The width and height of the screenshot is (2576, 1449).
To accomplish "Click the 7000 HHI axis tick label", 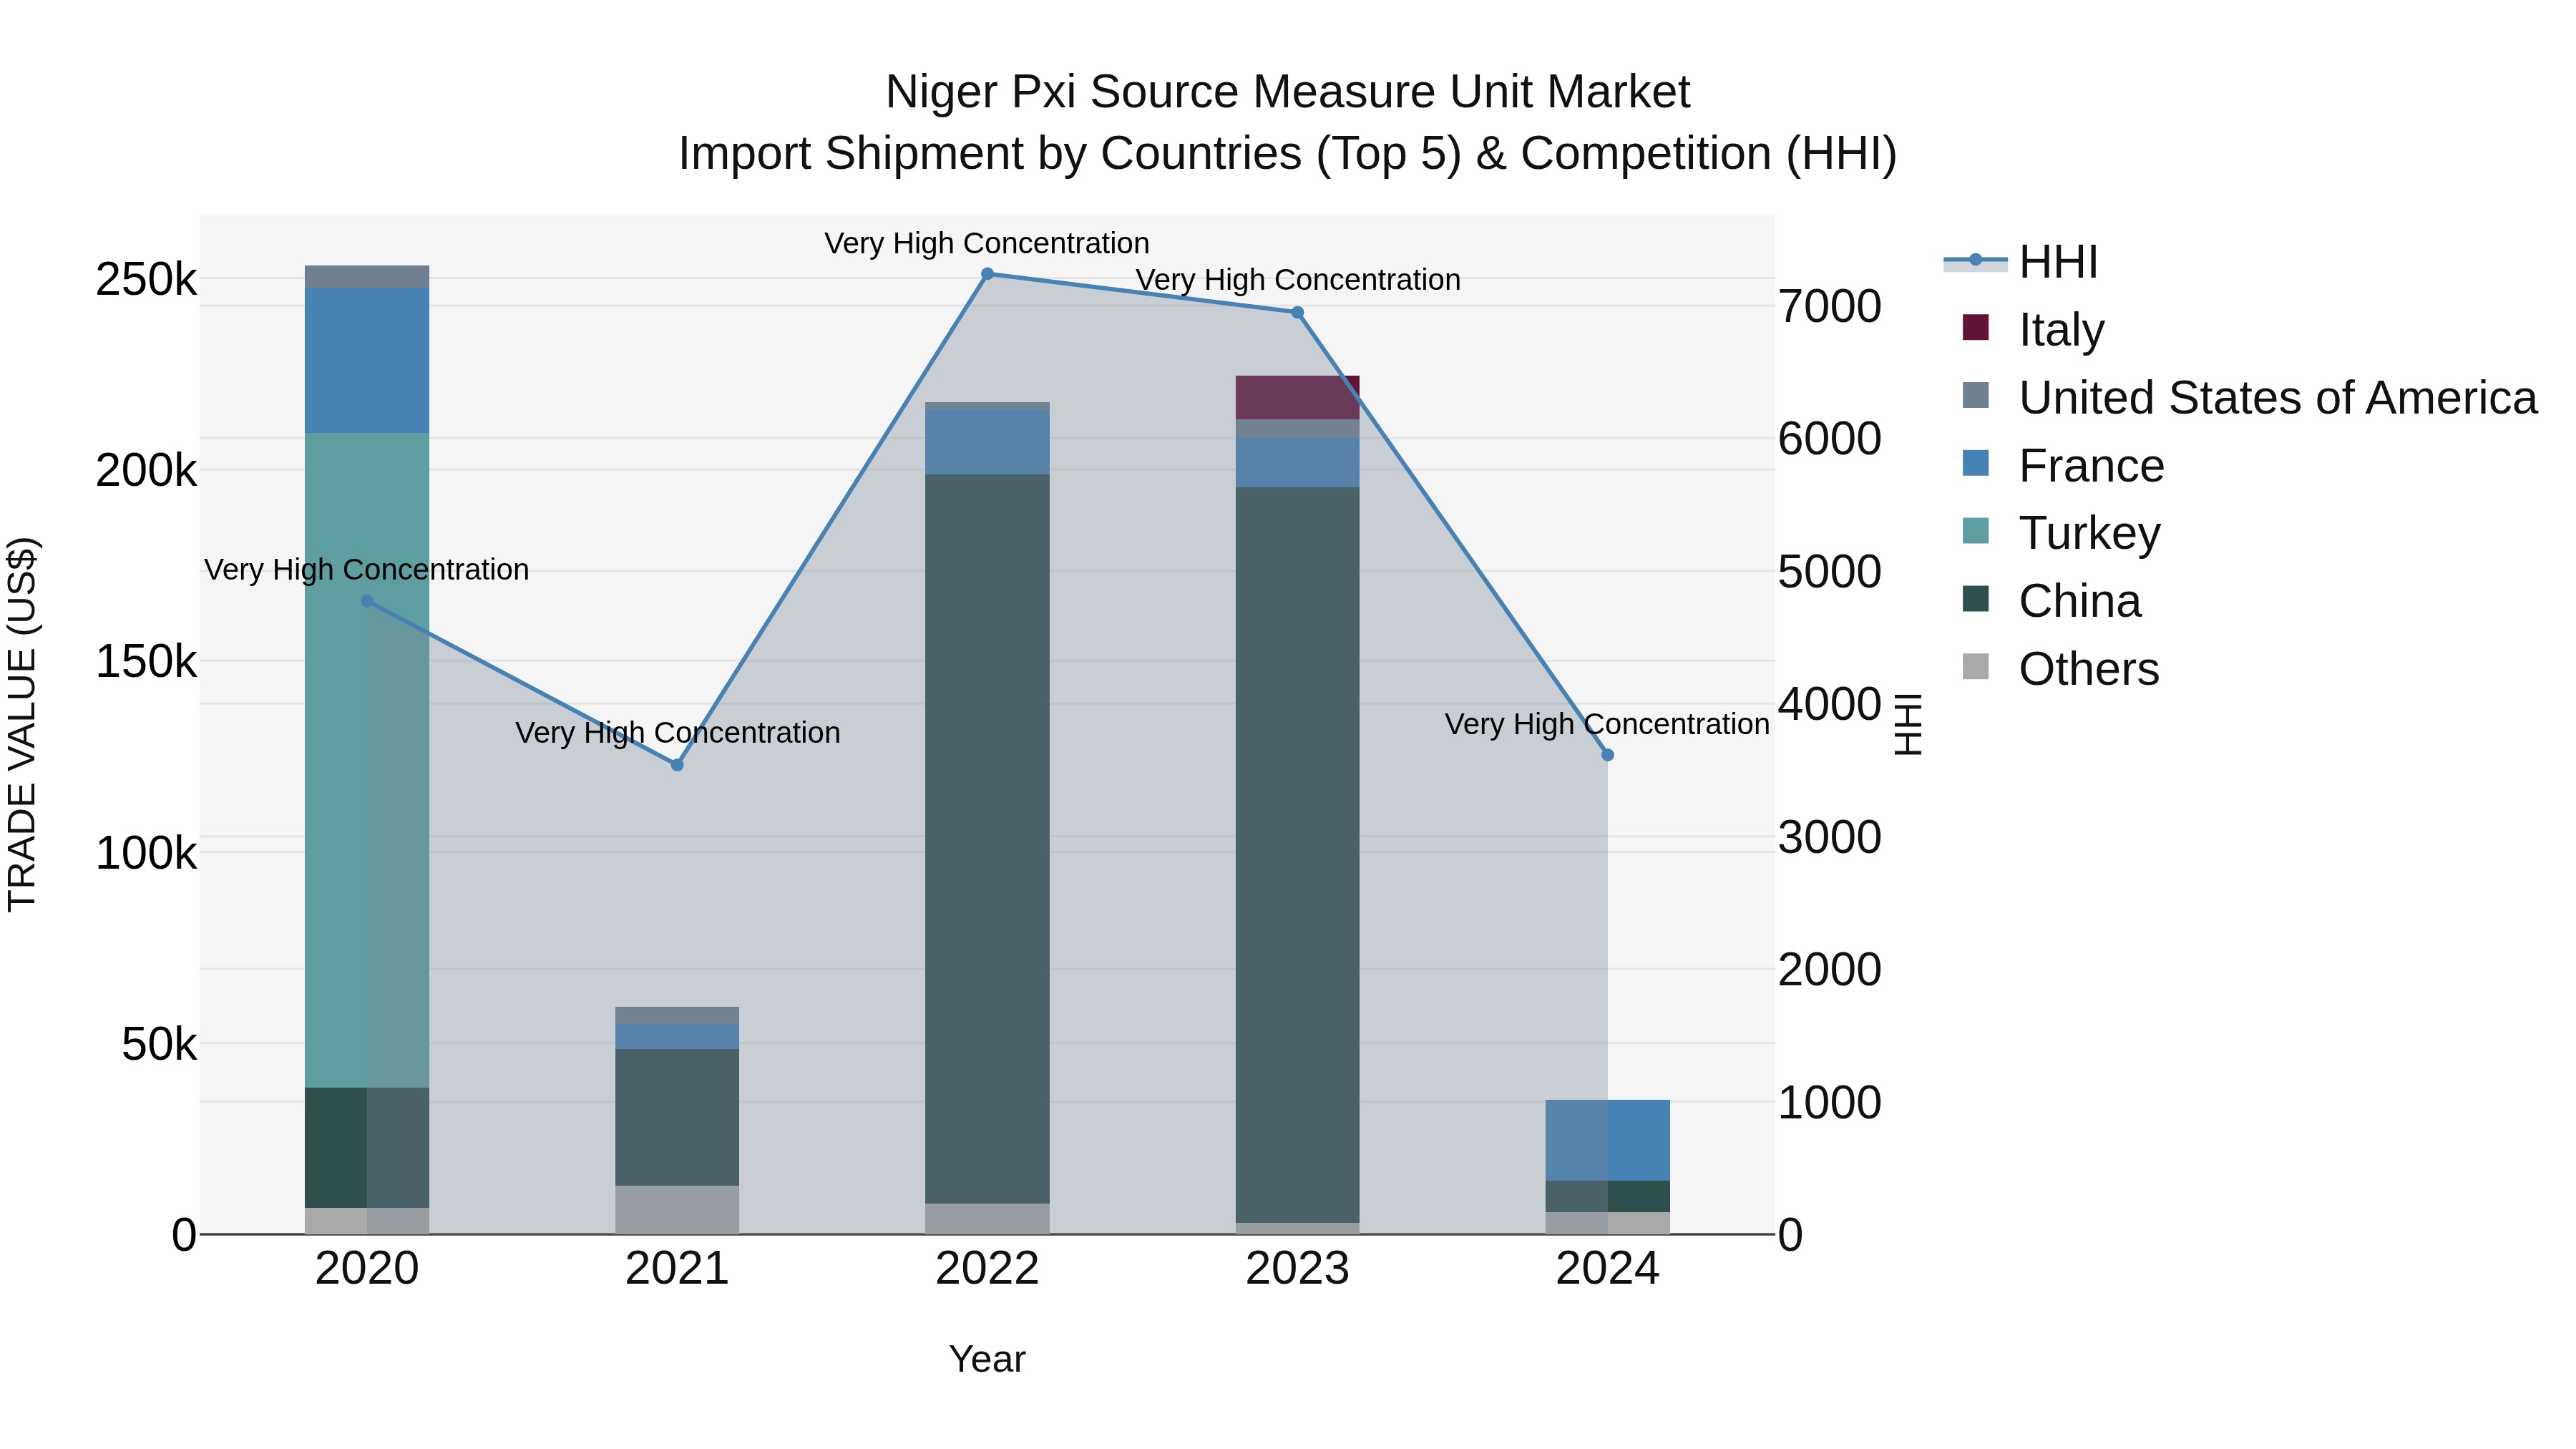I will coord(1829,306).
